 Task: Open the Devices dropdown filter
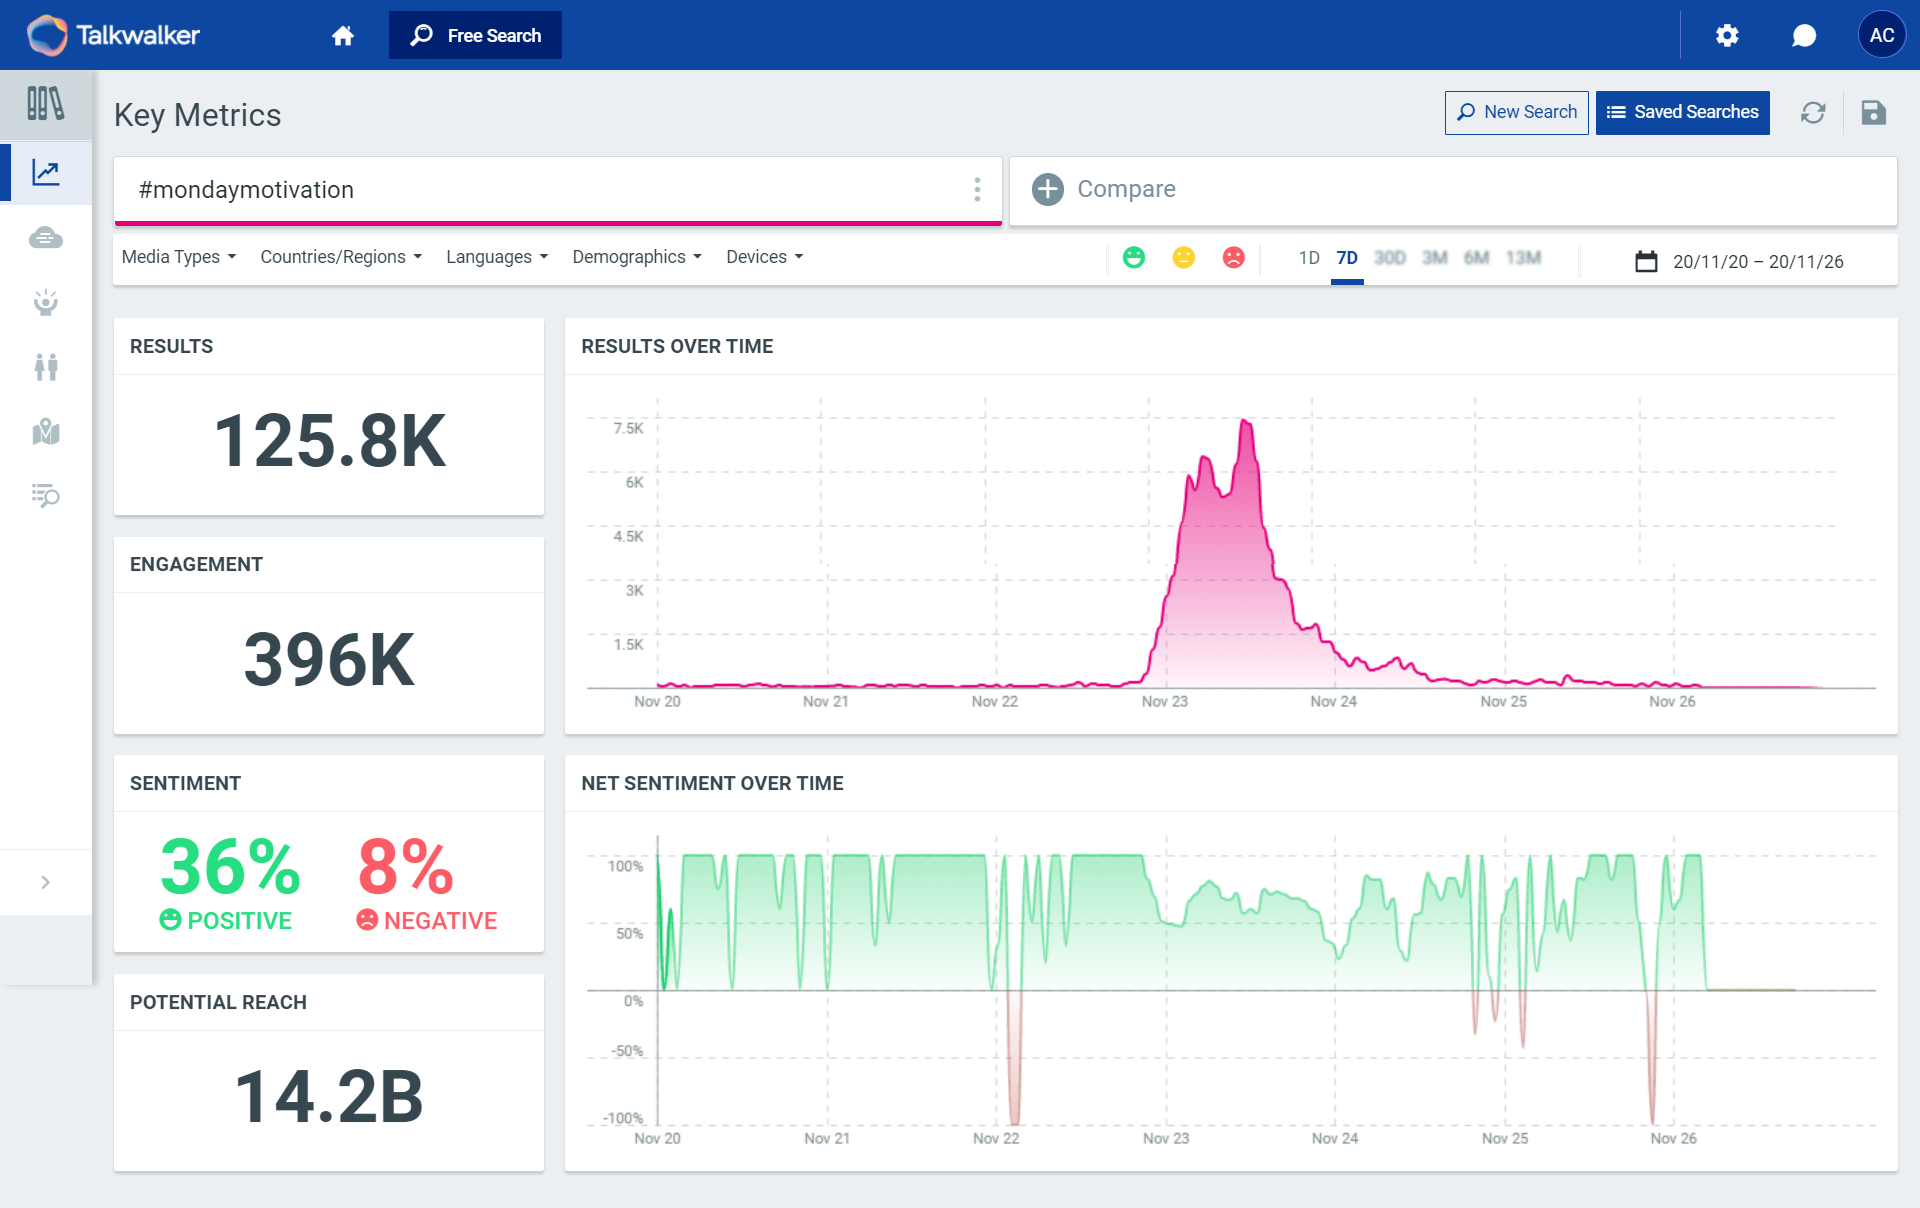pyautogui.click(x=763, y=257)
